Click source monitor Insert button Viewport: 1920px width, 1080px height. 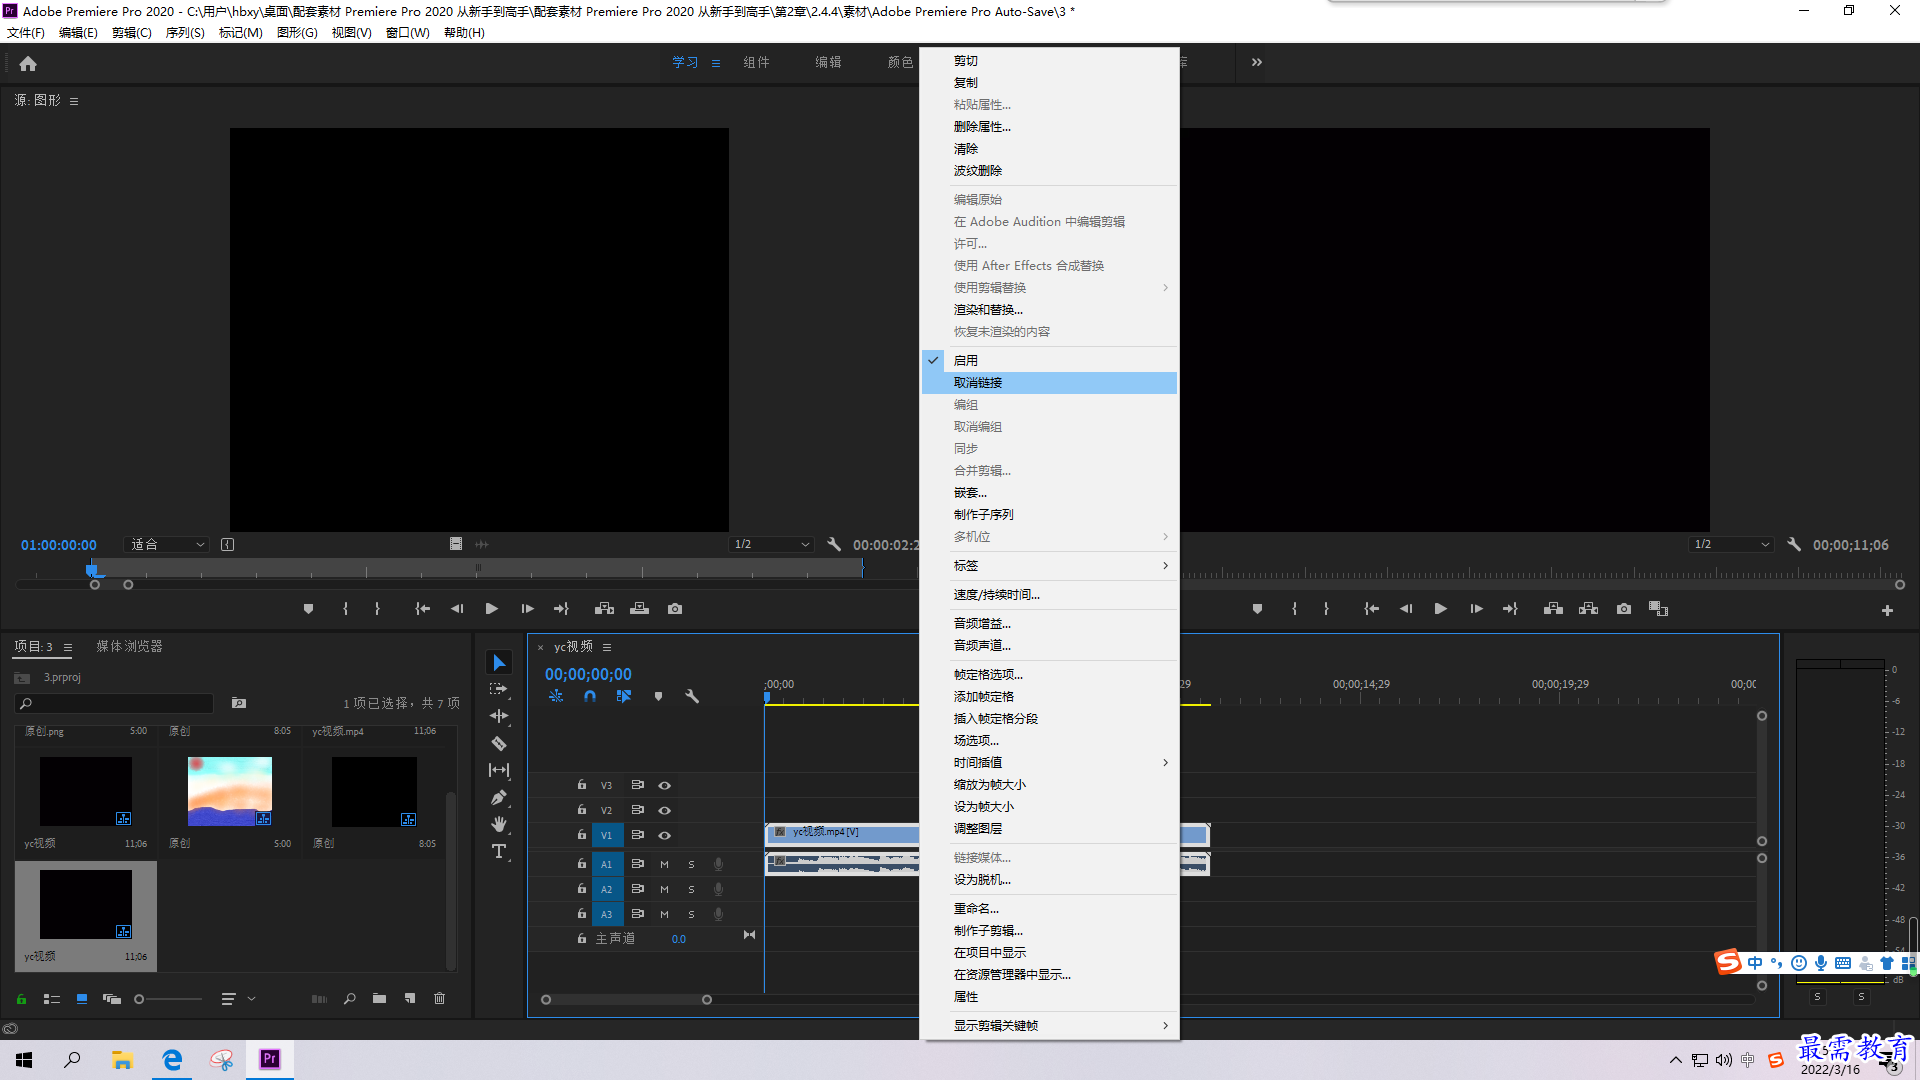tap(604, 608)
